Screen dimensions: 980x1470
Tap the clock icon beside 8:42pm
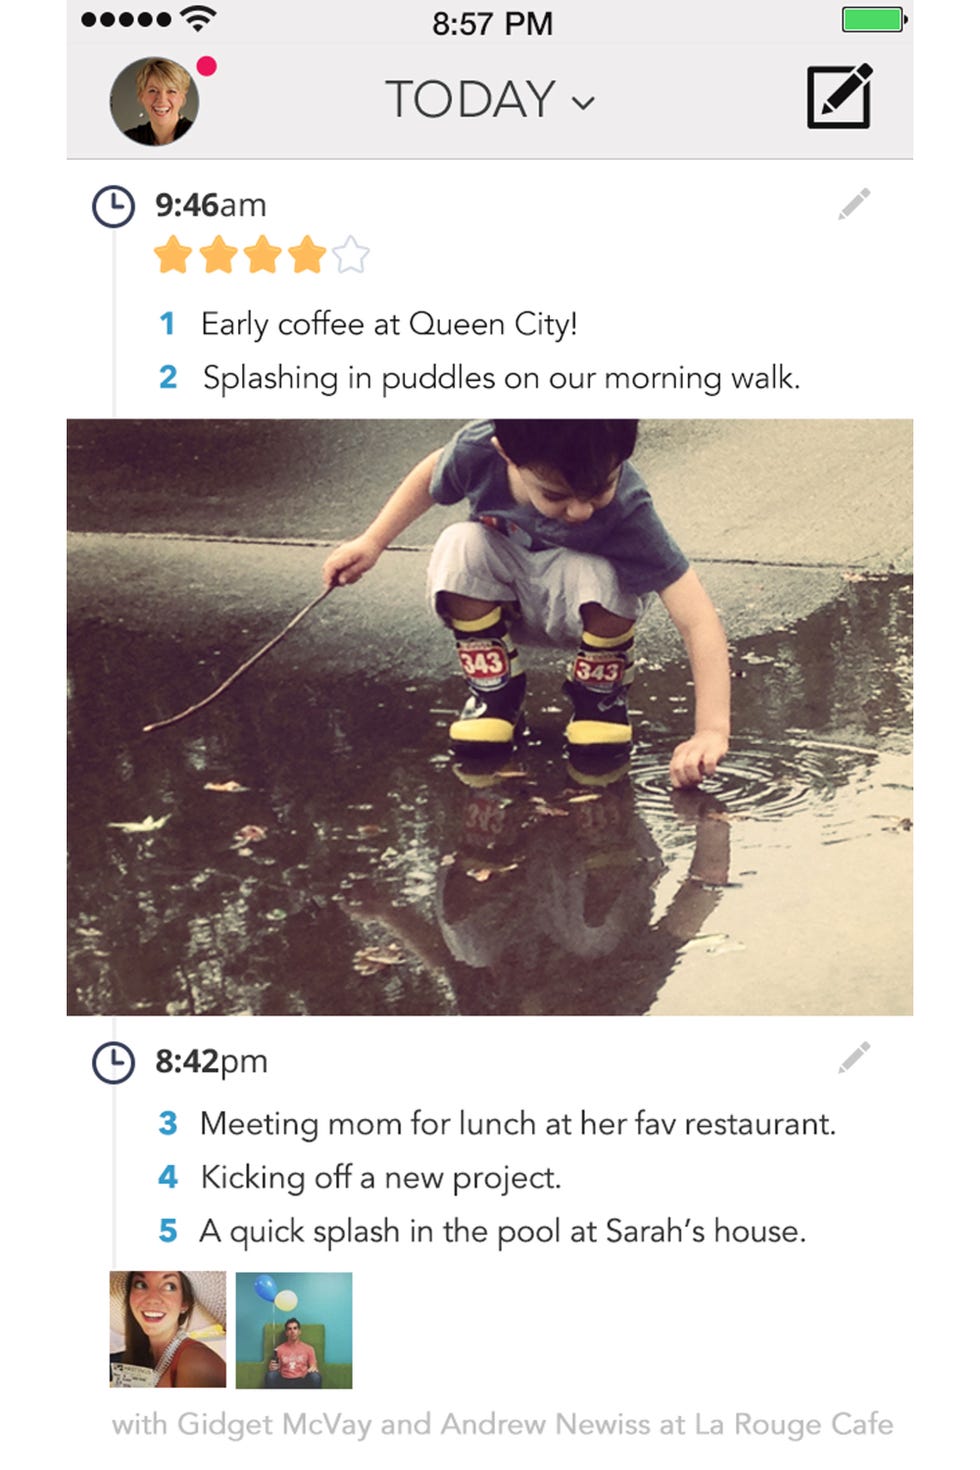click(x=113, y=1062)
